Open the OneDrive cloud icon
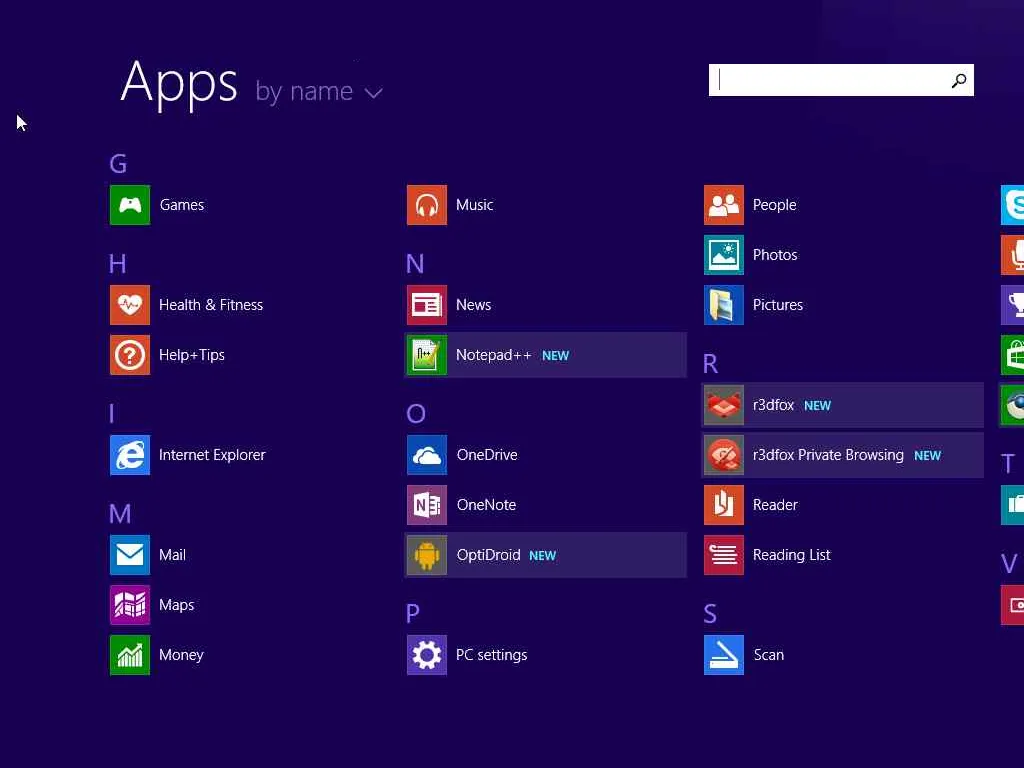The width and height of the screenshot is (1024, 768). [426, 455]
